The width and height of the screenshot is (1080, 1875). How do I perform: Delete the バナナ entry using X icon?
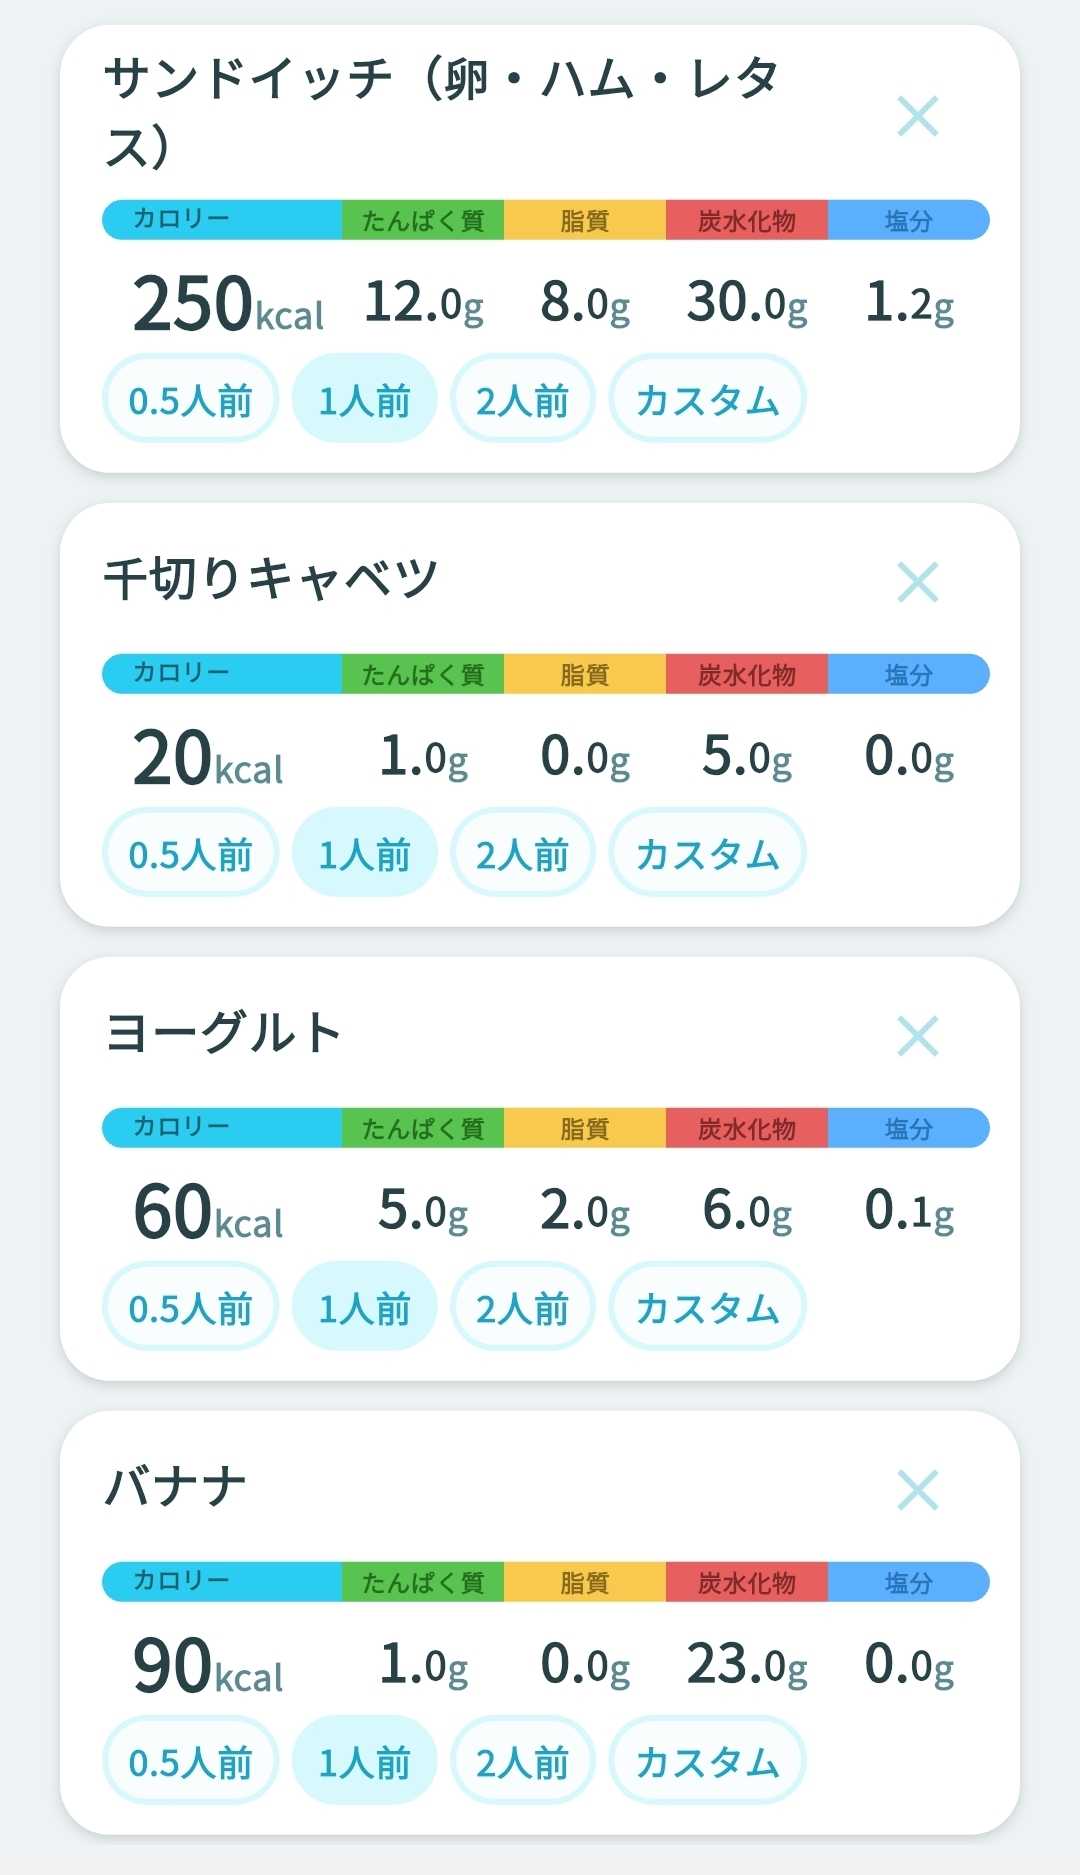[x=917, y=1490]
